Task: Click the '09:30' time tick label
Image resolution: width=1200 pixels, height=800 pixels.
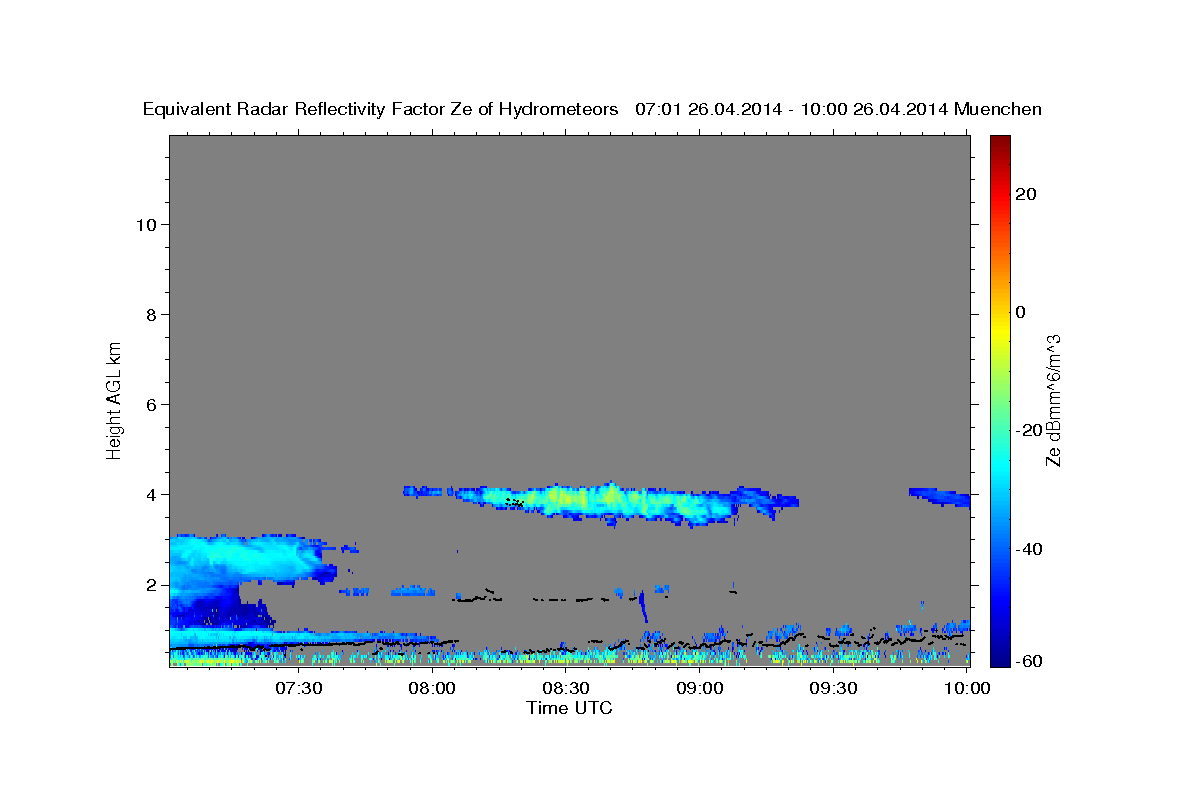Action: [x=833, y=688]
